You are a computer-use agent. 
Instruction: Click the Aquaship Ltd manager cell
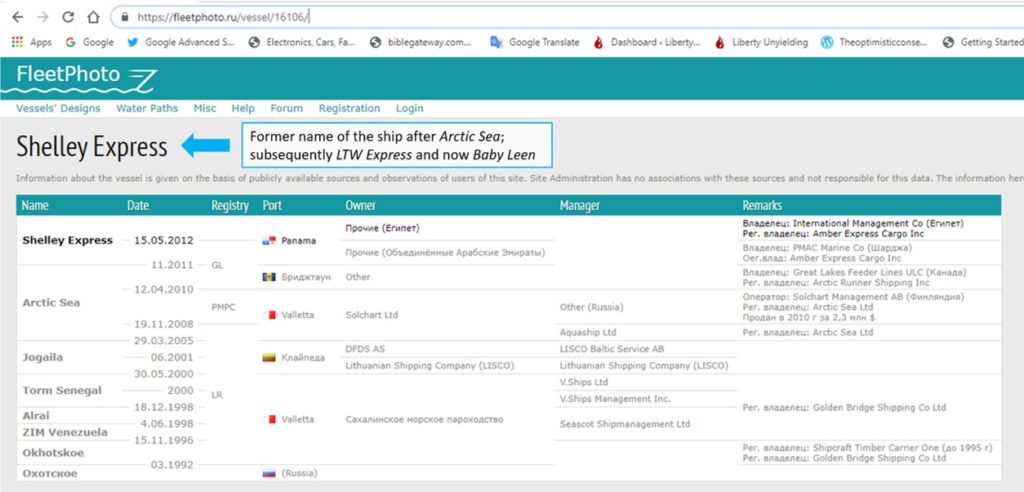pyautogui.click(x=588, y=333)
